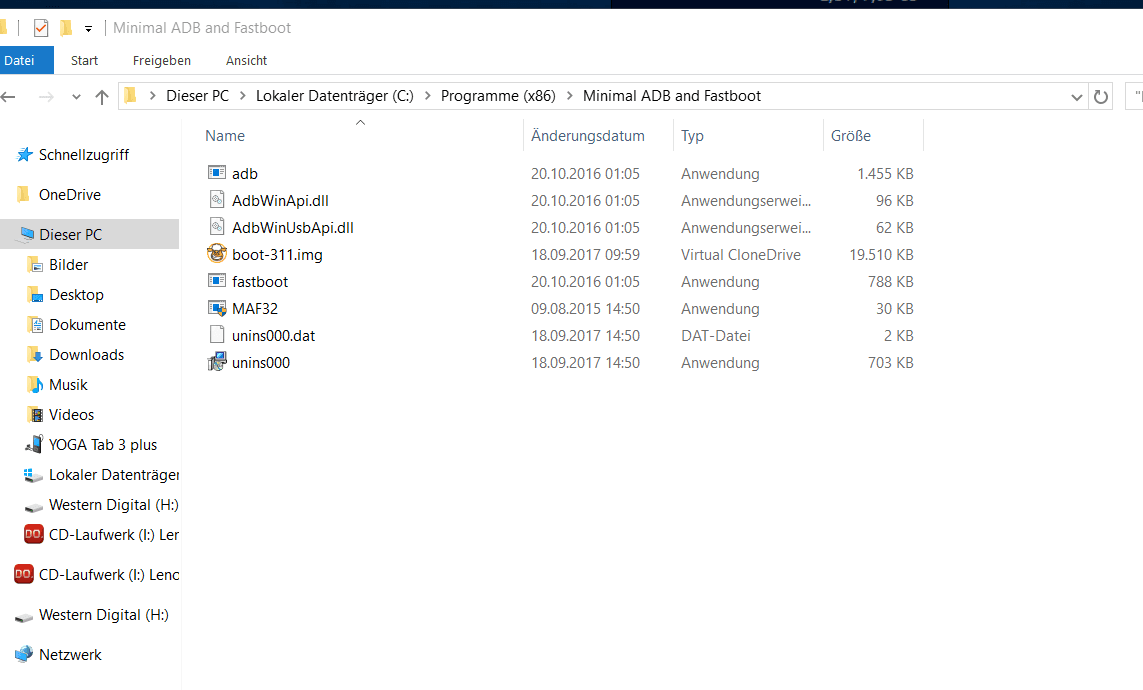Expand the address bar history dropdown
Screen dimensions: 1143x690
point(1077,97)
